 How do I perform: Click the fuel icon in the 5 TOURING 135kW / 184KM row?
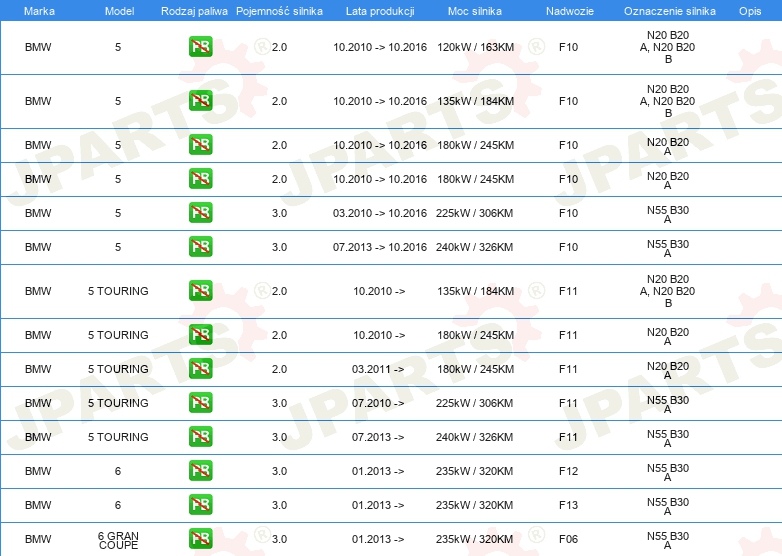click(200, 291)
